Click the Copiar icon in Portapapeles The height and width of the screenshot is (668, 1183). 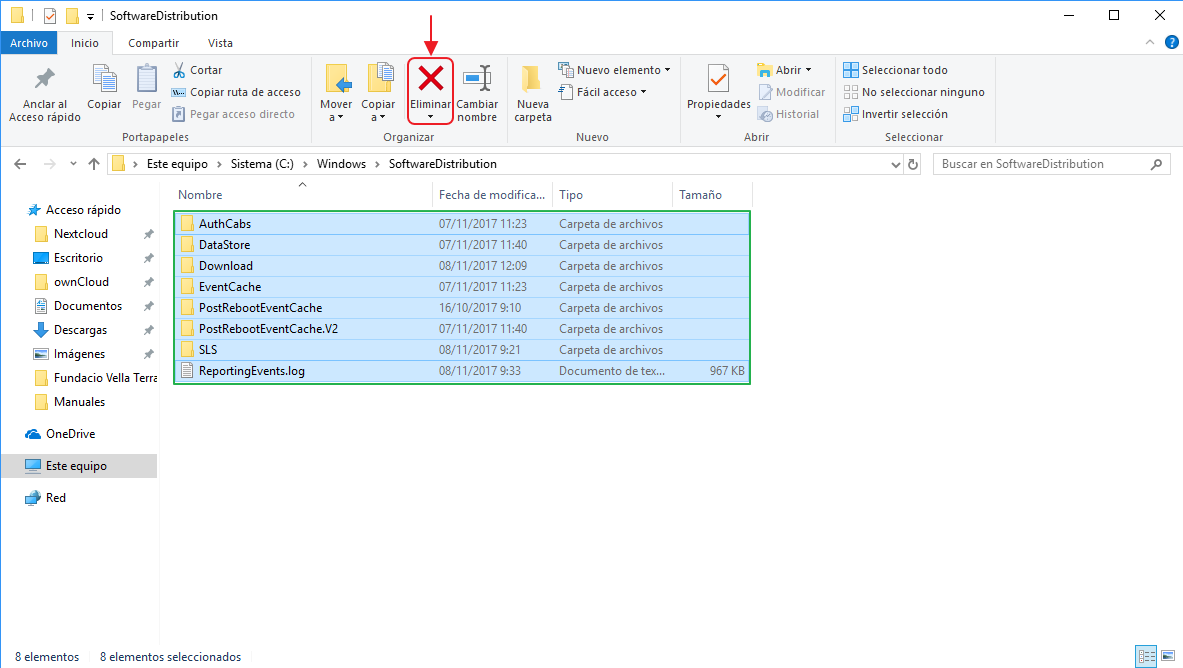click(x=104, y=79)
